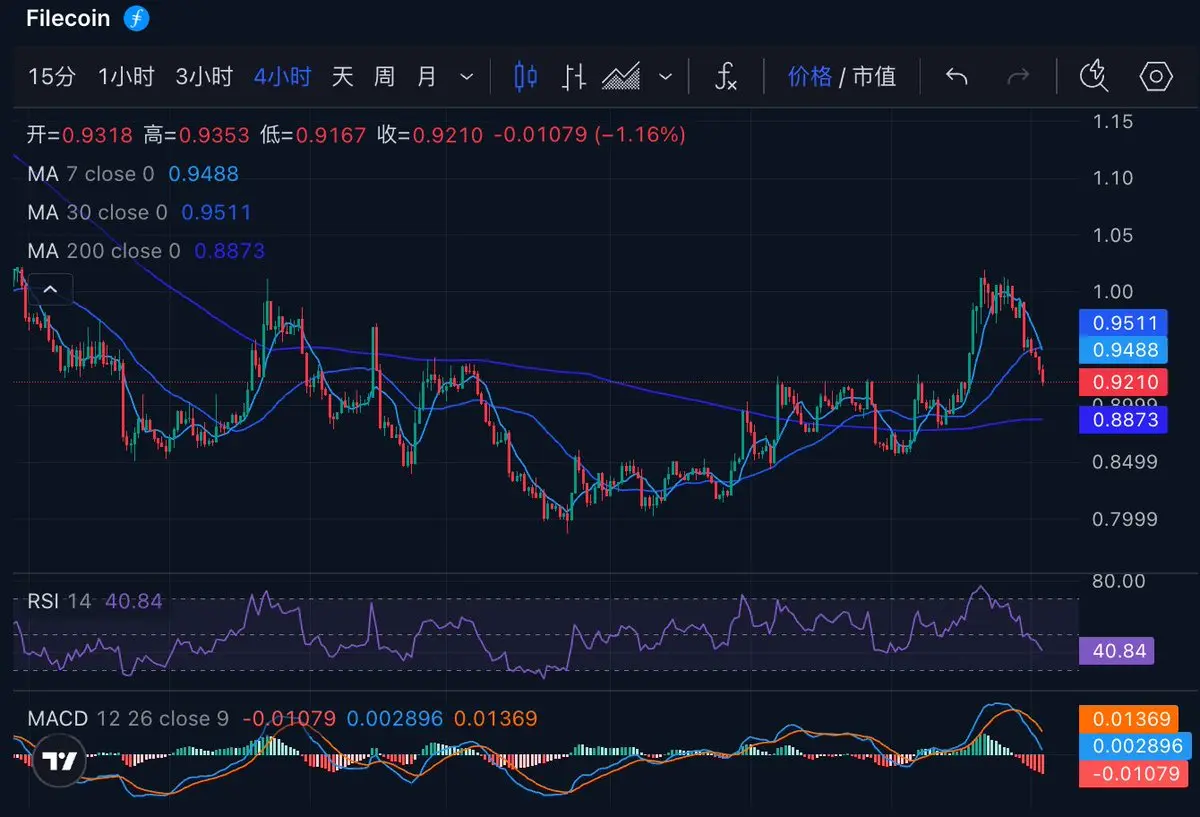Open chart settings hexagon icon
The width and height of the screenshot is (1200, 817).
coord(1156,76)
